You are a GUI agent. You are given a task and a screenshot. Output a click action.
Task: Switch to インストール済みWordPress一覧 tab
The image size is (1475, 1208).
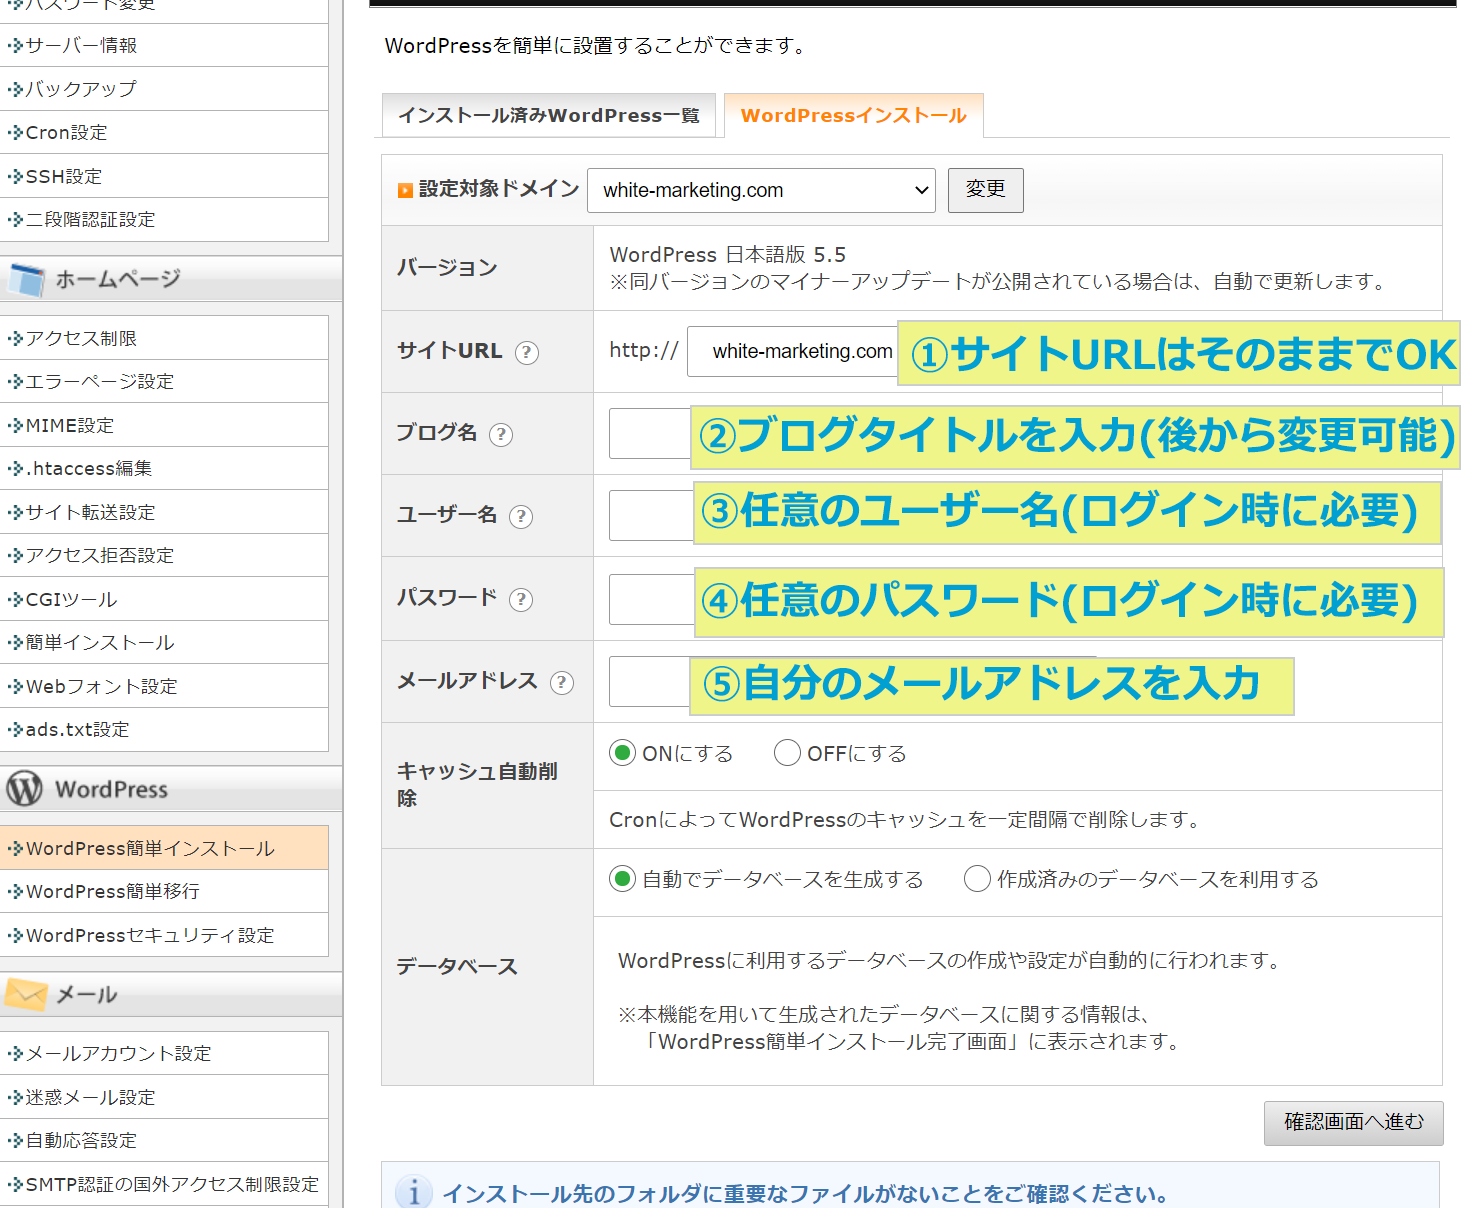coord(549,115)
